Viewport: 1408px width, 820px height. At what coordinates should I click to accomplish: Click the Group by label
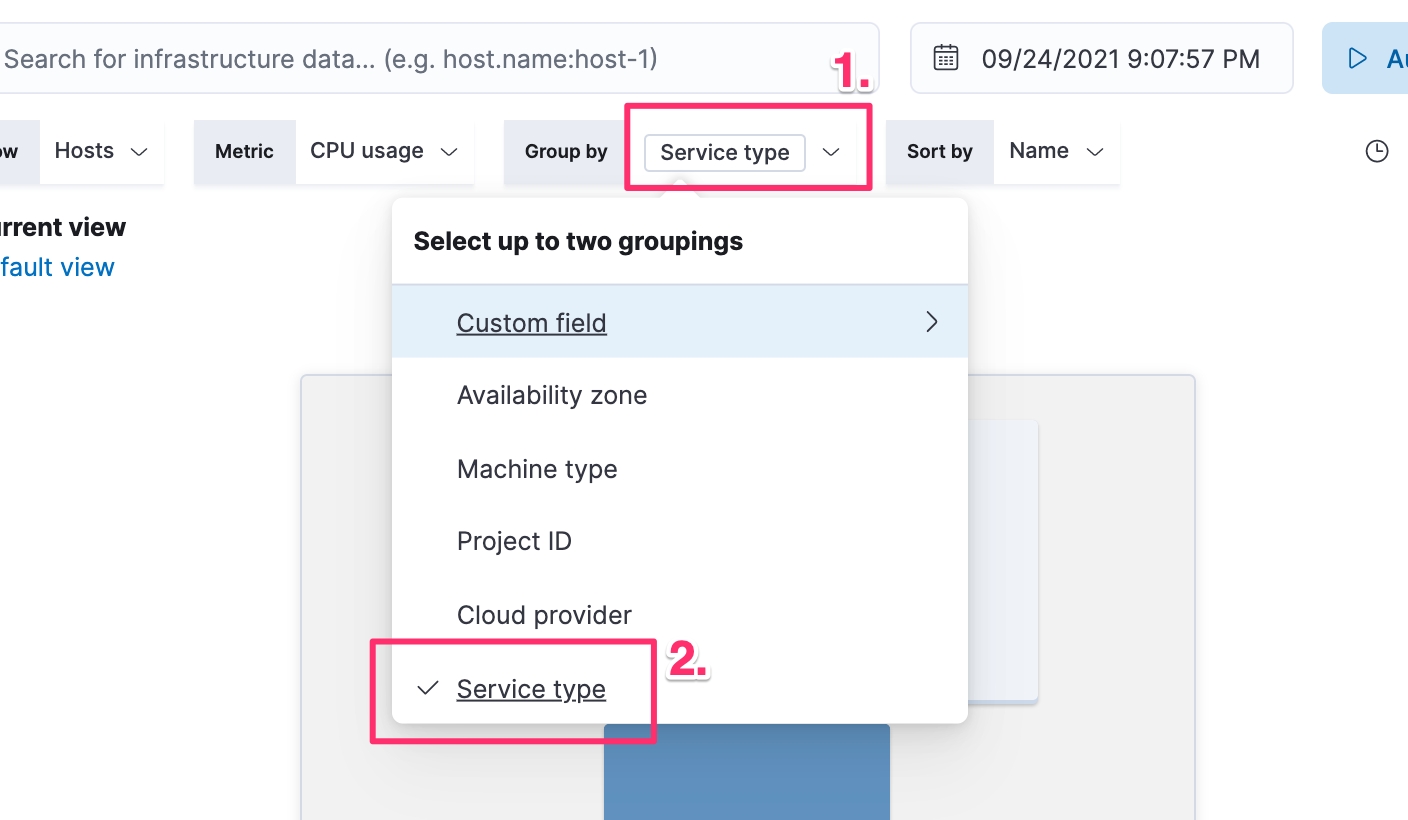(x=566, y=151)
